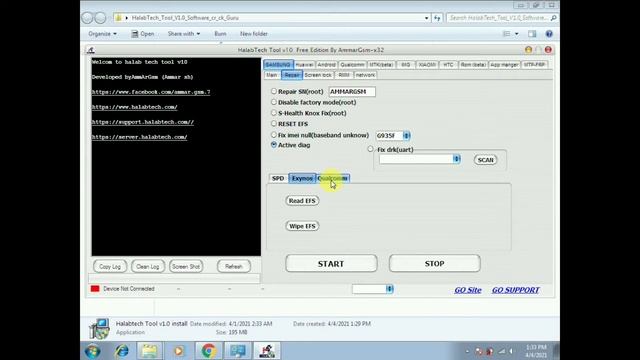Screen dimensions: 640x360
Task: Click the SCAN button
Action: click(x=485, y=160)
